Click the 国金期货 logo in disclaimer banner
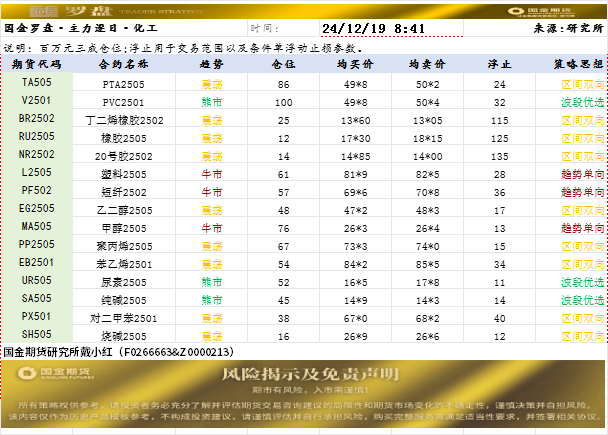The width and height of the screenshot is (608, 435). point(56,373)
